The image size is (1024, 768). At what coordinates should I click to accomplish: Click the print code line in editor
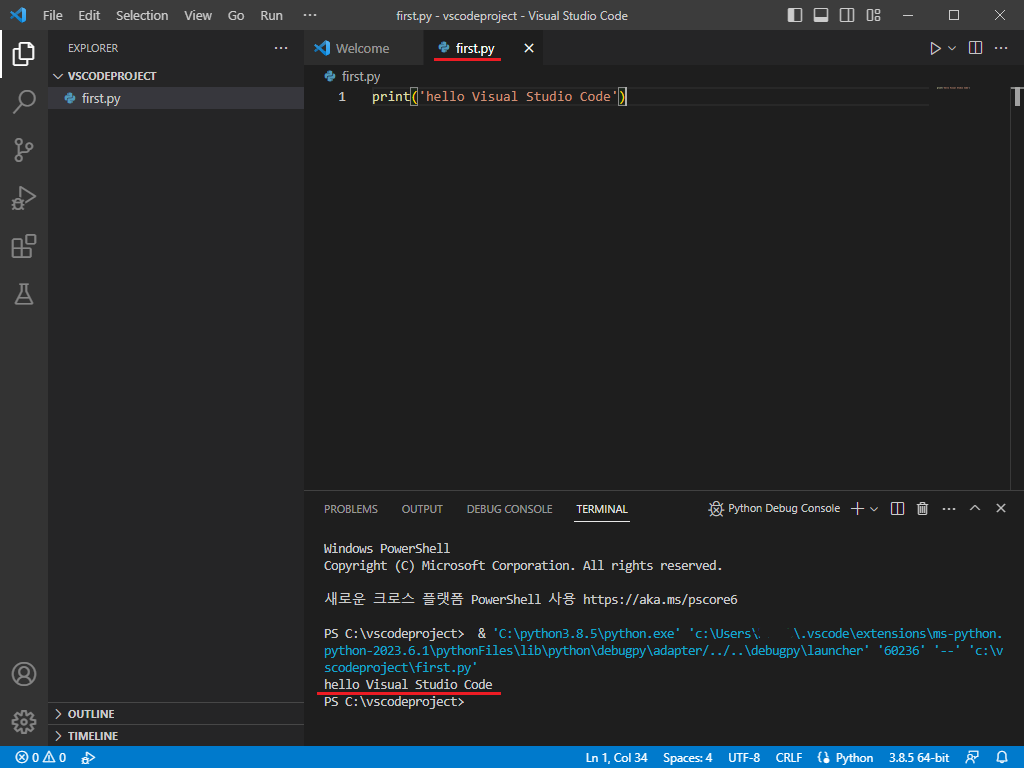point(499,97)
